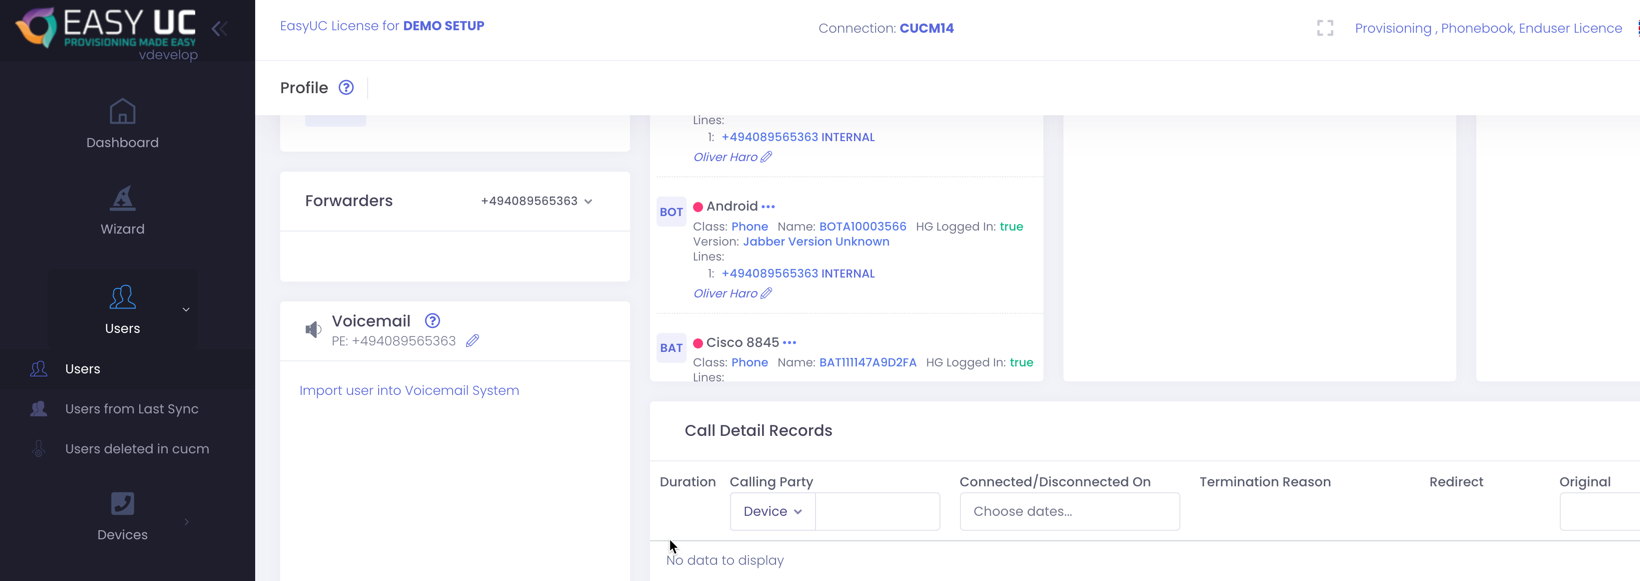Toggle fullscreen mode icon in header

(1325, 28)
